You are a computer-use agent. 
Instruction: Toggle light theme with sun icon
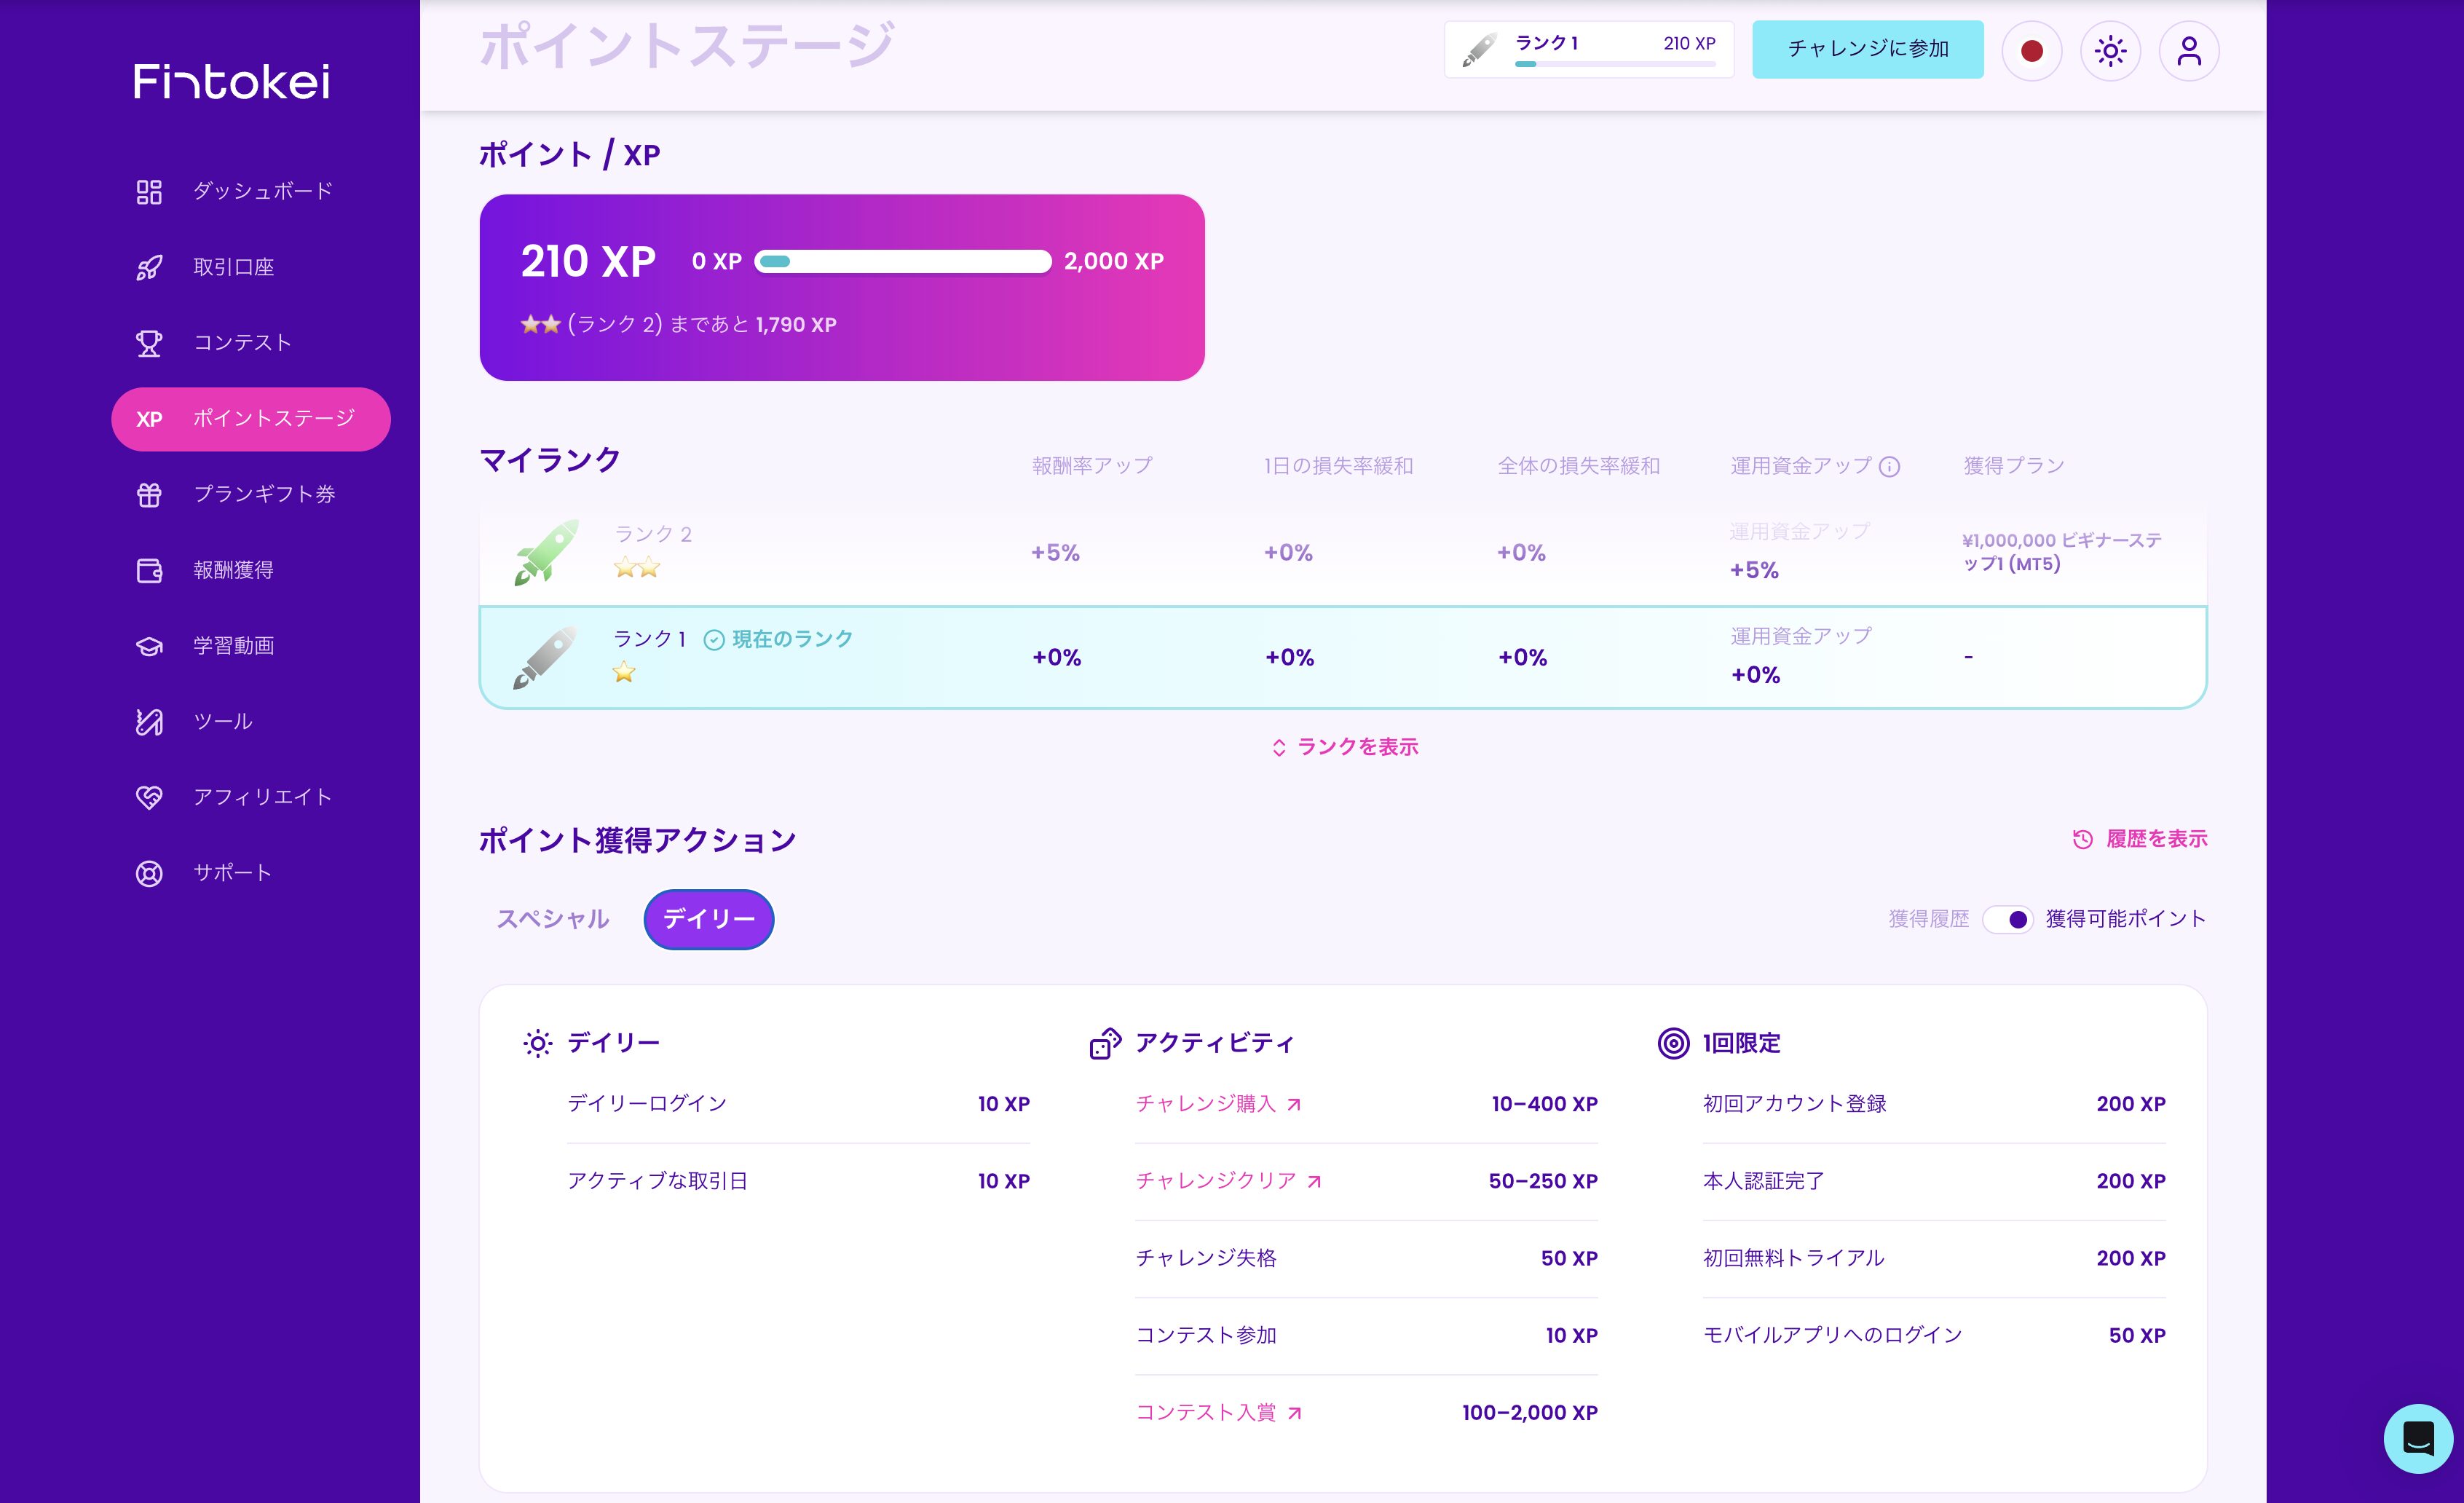click(2110, 51)
